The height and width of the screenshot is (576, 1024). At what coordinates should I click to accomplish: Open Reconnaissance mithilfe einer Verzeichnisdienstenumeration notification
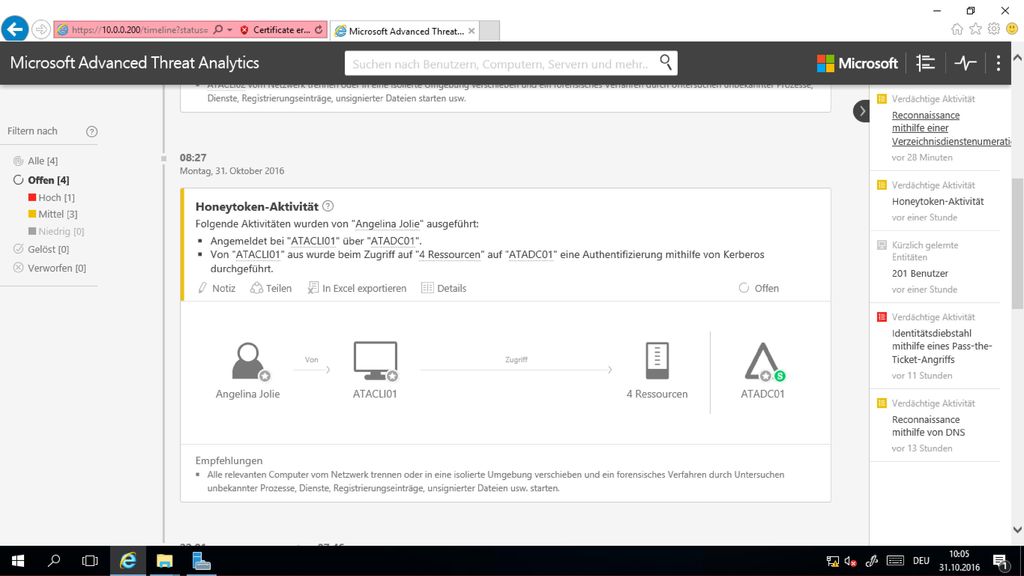point(951,128)
